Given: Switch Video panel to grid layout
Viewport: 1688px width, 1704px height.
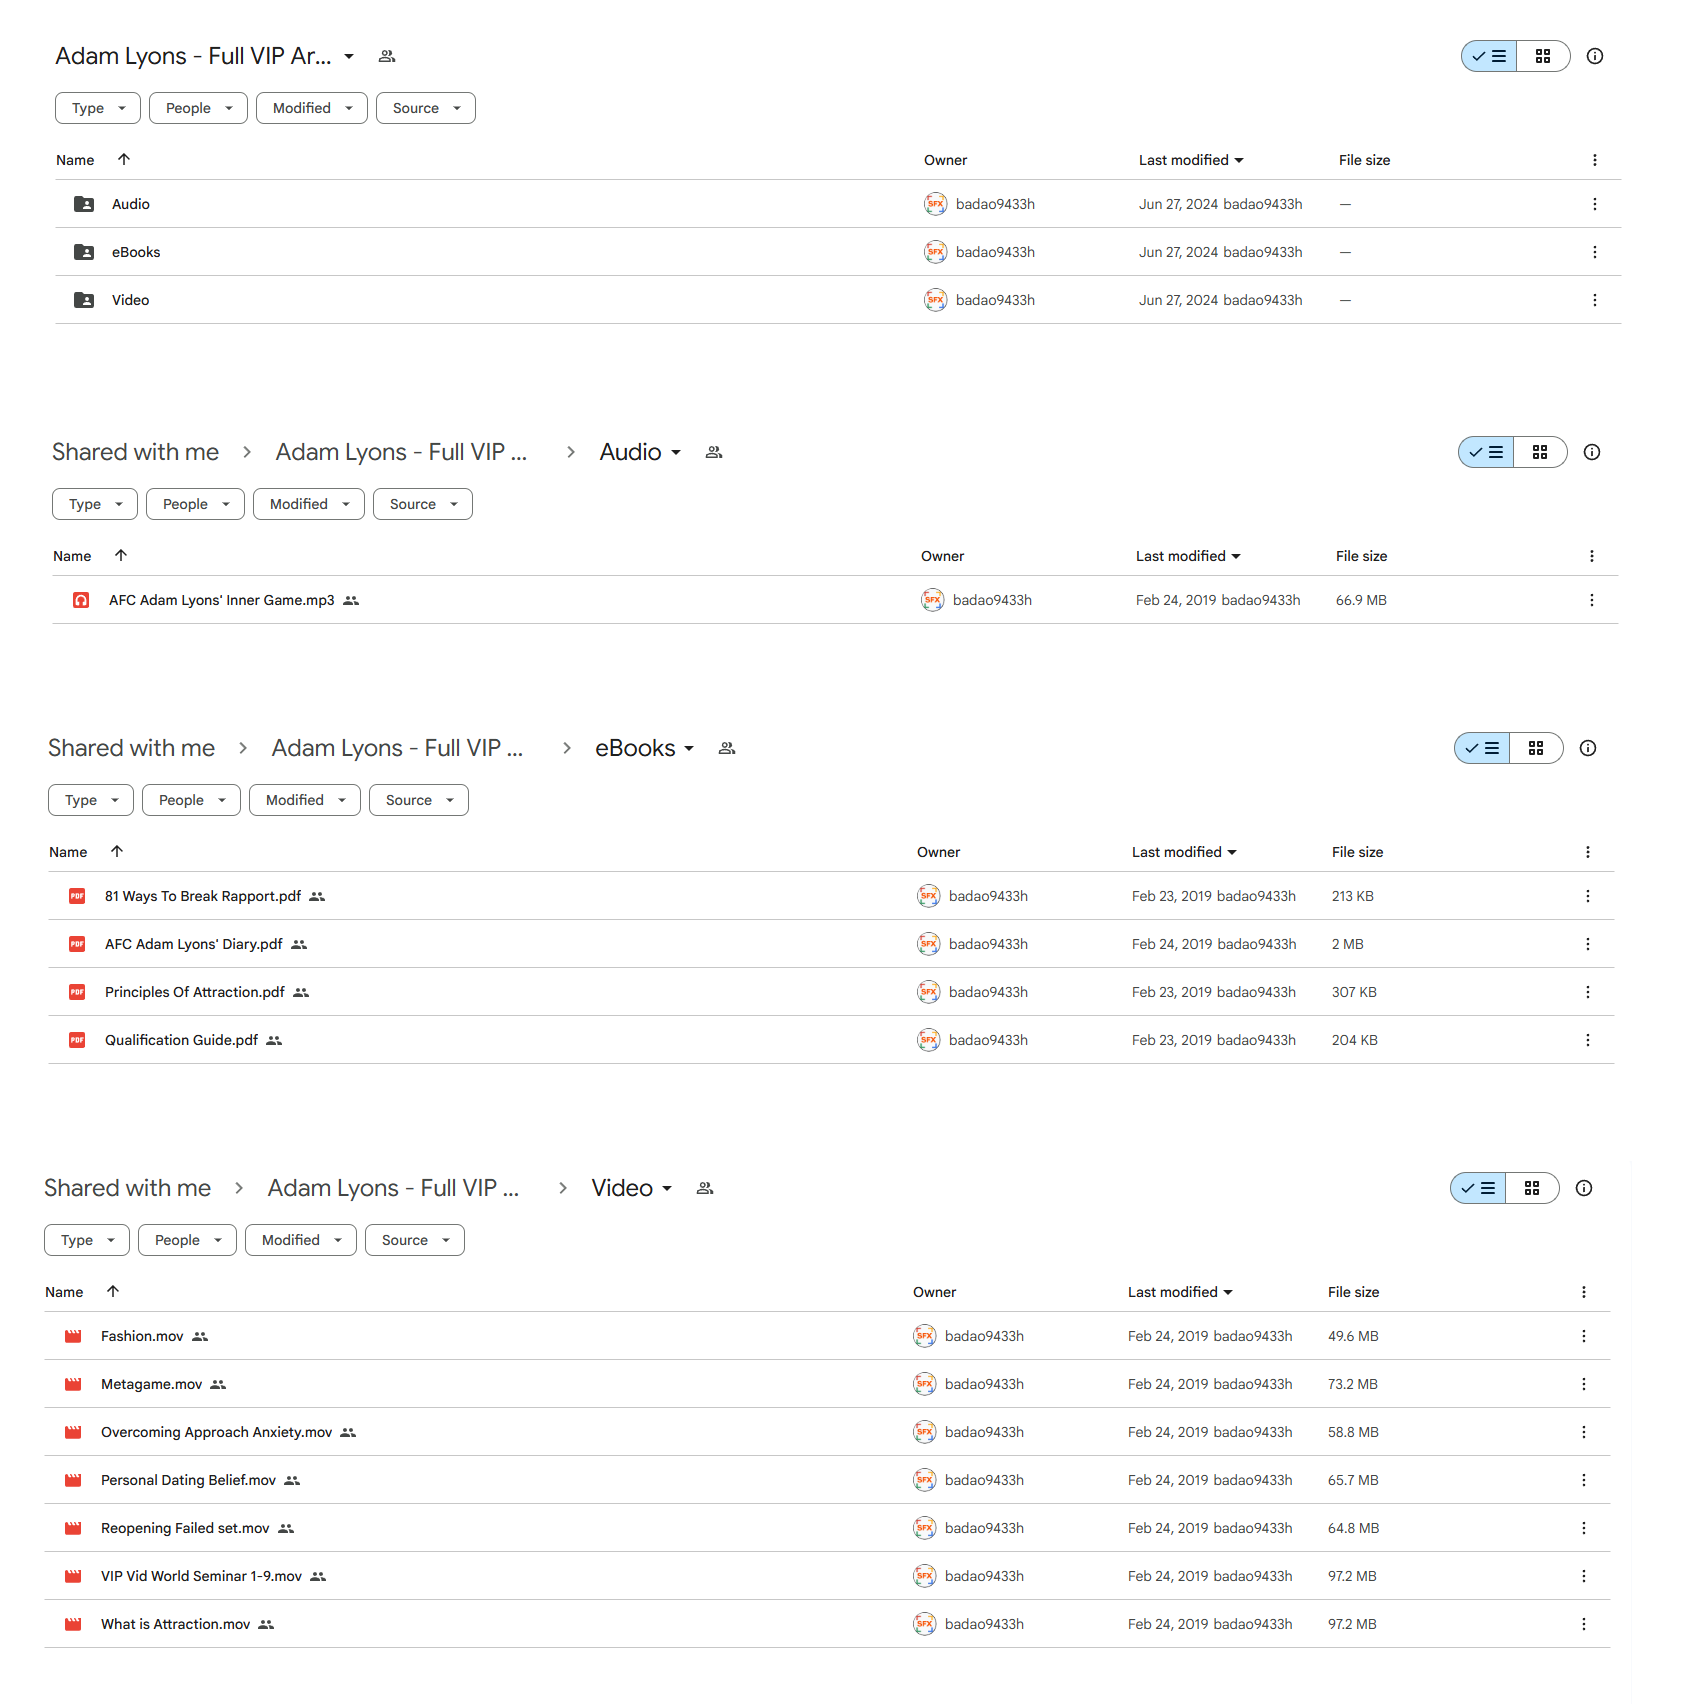Looking at the screenshot, I should 1532,1188.
